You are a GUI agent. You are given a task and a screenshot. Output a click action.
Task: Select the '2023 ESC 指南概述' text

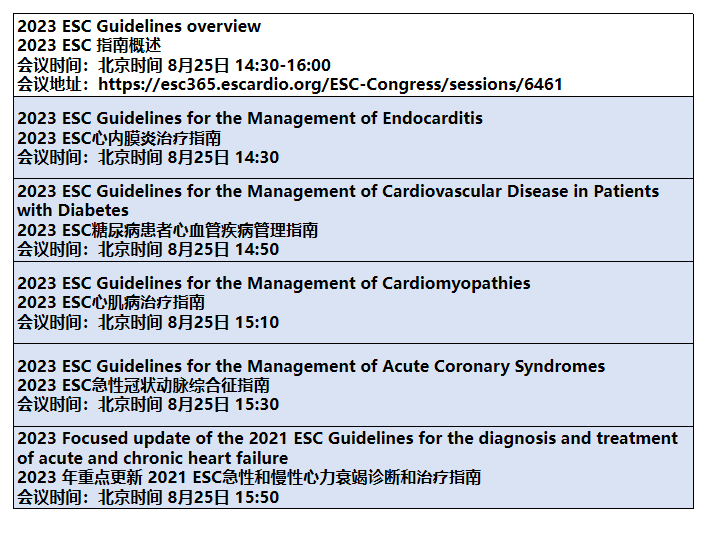coord(89,46)
